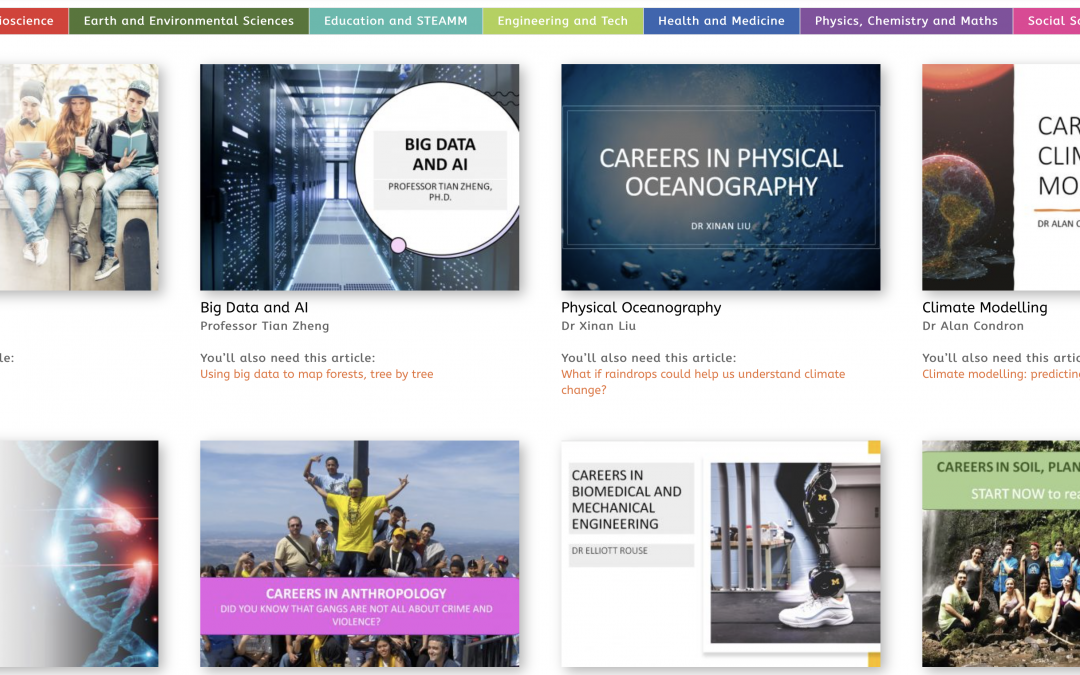1080x675 pixels.
Task: Select Physics, Chemistry and Maths tab
Action: tap(906, 21)
